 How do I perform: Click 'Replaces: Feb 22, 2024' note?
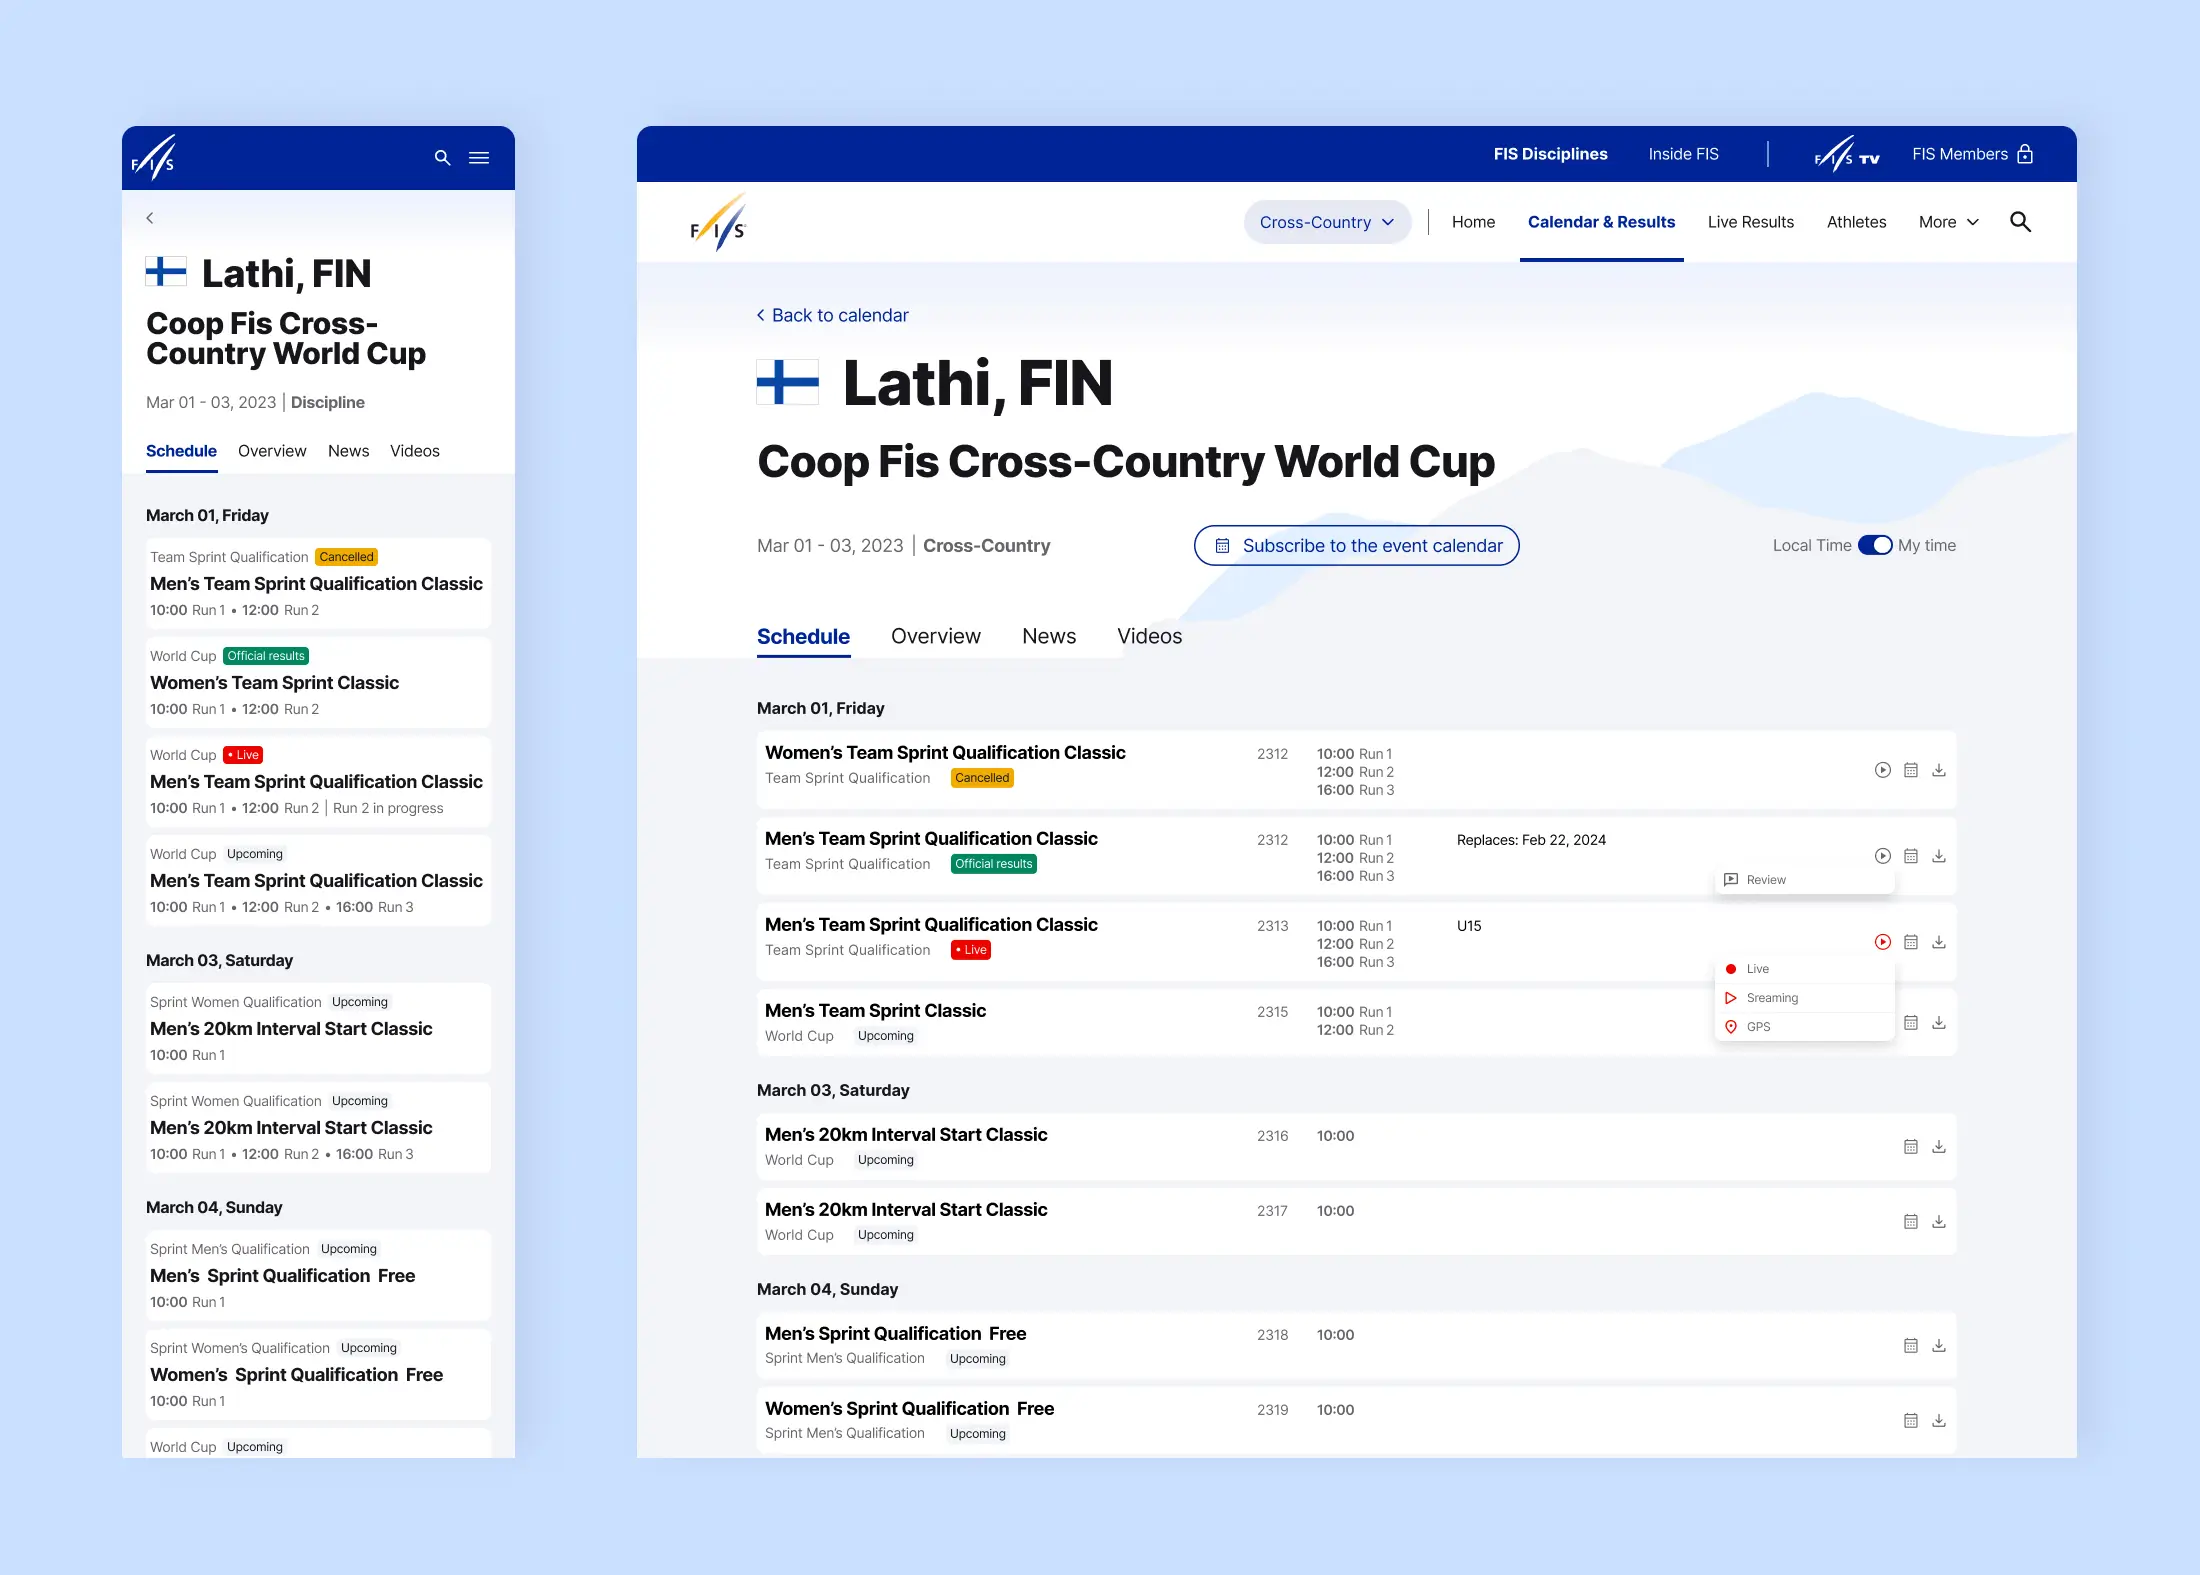(1531, 840)
